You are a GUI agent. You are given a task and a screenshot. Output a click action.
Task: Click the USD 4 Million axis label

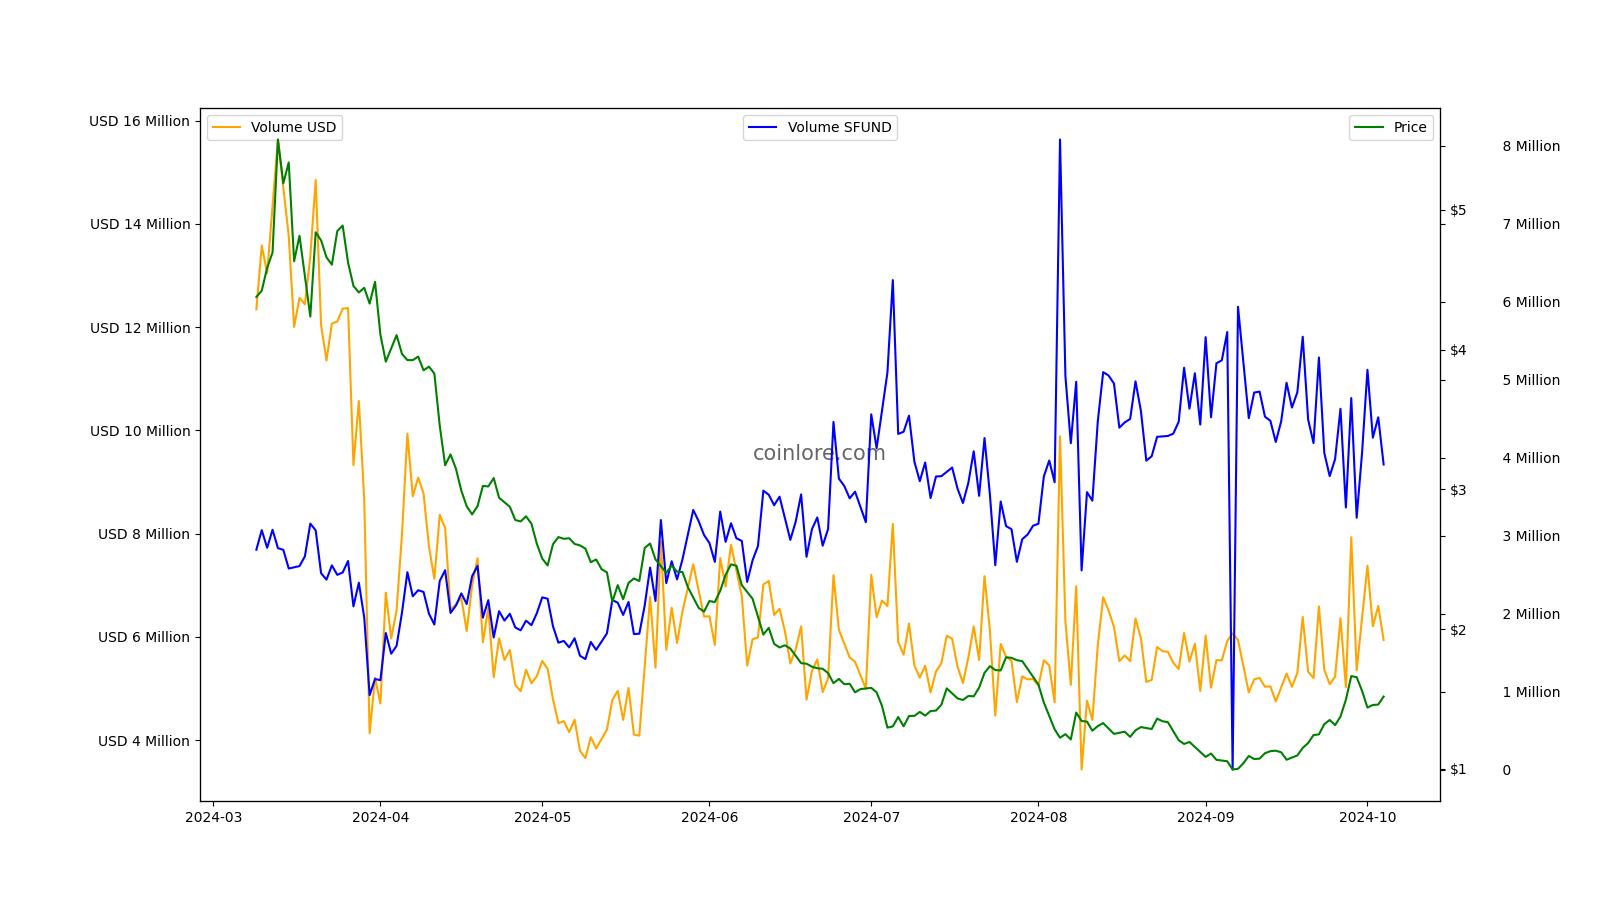pos(144,741)
